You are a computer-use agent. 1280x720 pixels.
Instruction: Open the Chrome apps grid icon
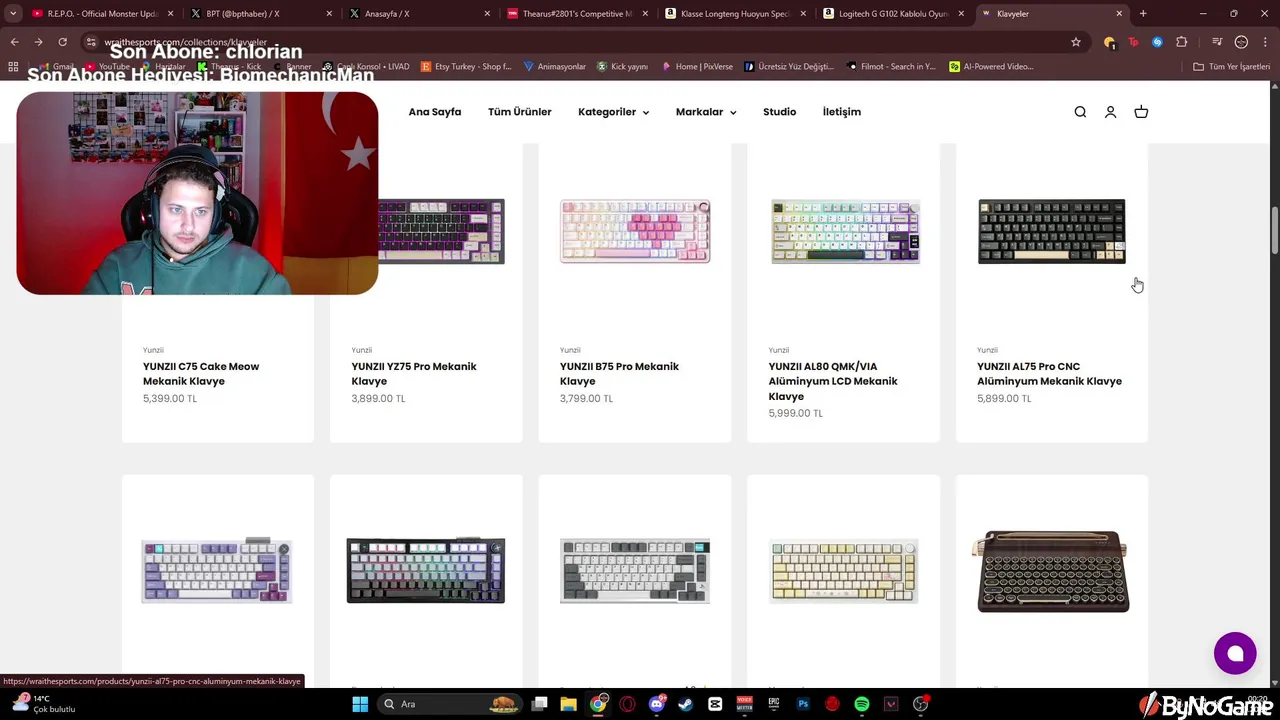click(13, 66)
